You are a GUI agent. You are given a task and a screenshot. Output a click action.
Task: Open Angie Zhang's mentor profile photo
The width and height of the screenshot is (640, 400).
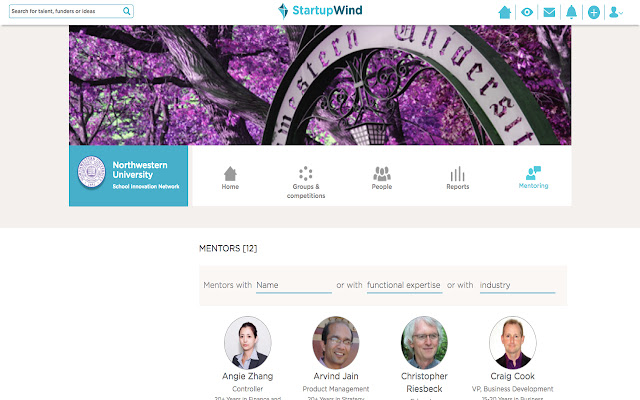(247, 342)
